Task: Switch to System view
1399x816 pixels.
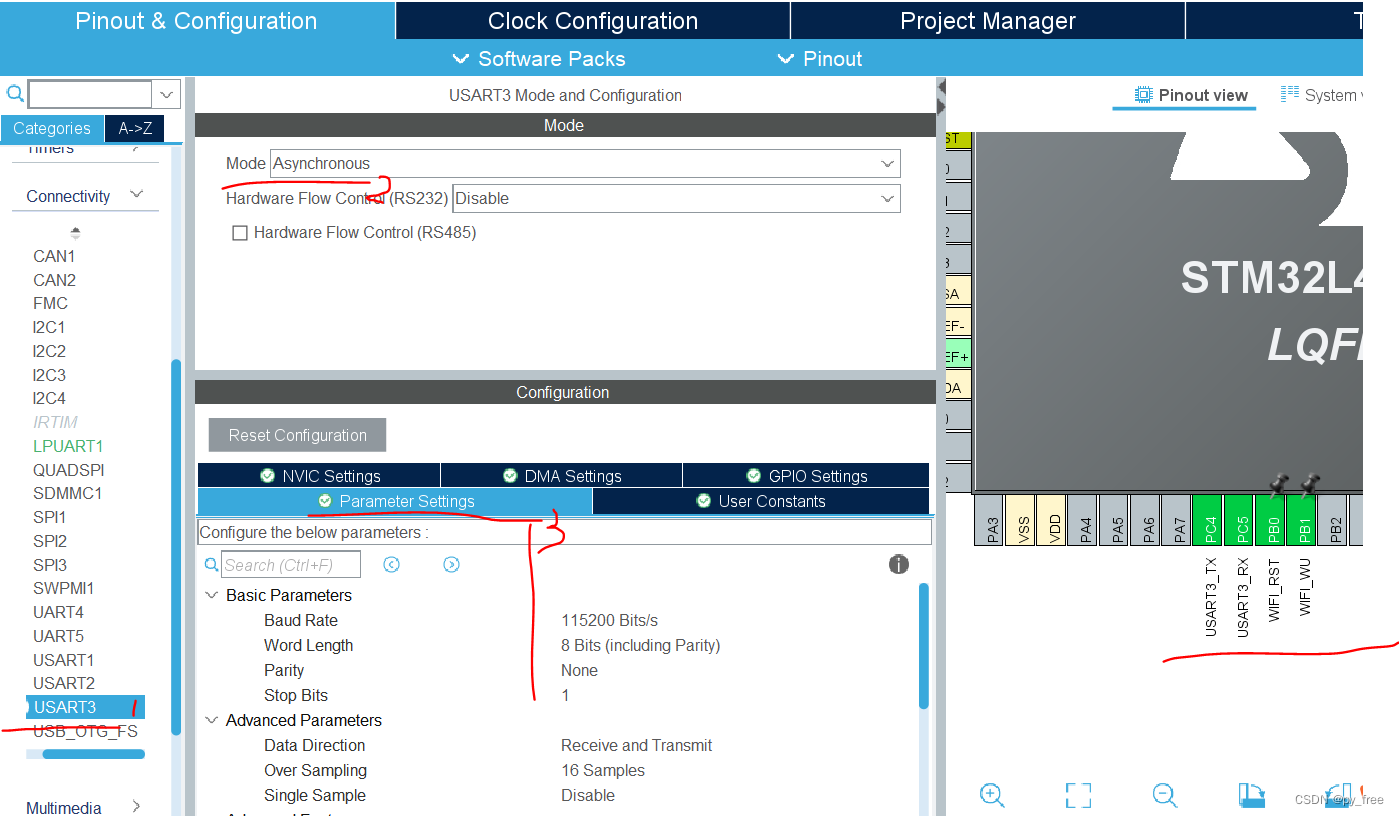Action: click(x=1320, y=95)
